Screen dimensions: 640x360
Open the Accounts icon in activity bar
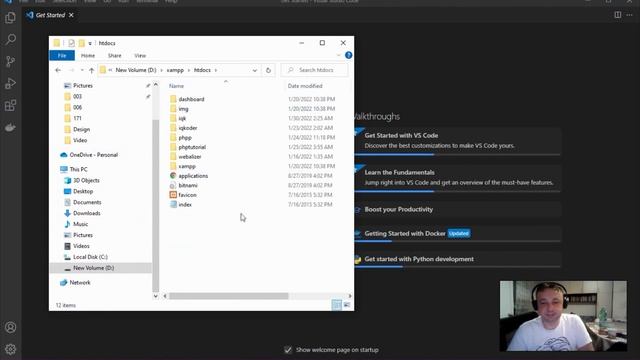(x=11, y=327)
